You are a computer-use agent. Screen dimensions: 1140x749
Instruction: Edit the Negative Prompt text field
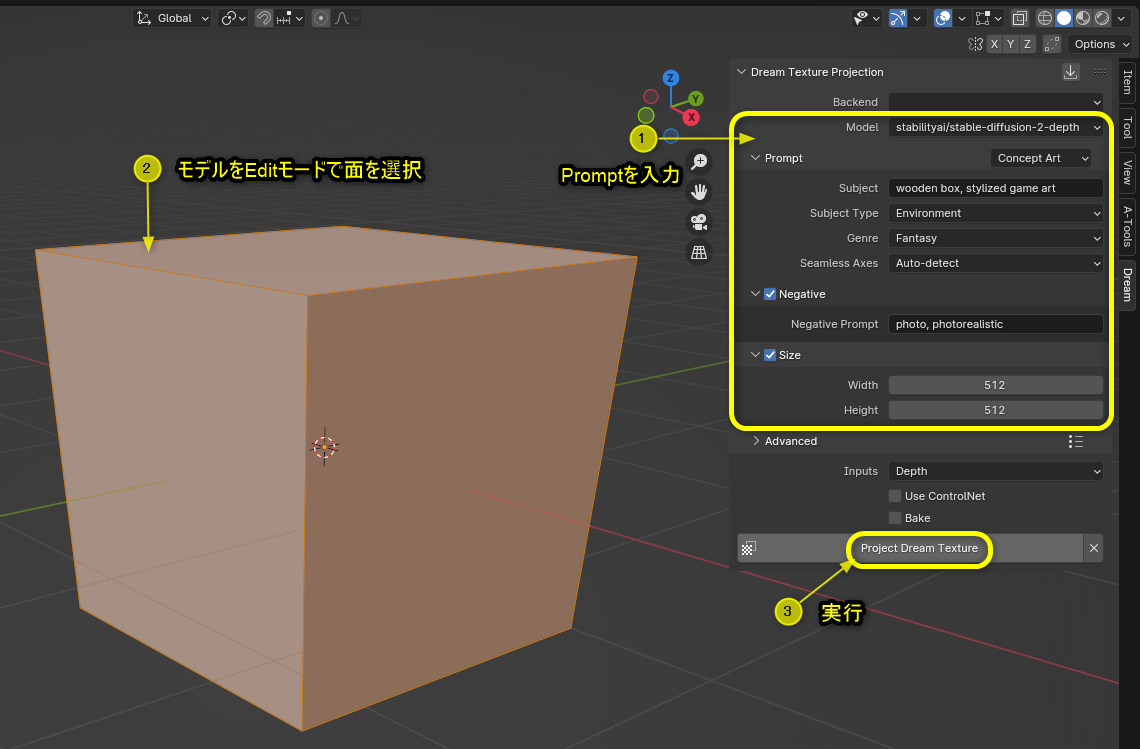click(x=995, y=323)
